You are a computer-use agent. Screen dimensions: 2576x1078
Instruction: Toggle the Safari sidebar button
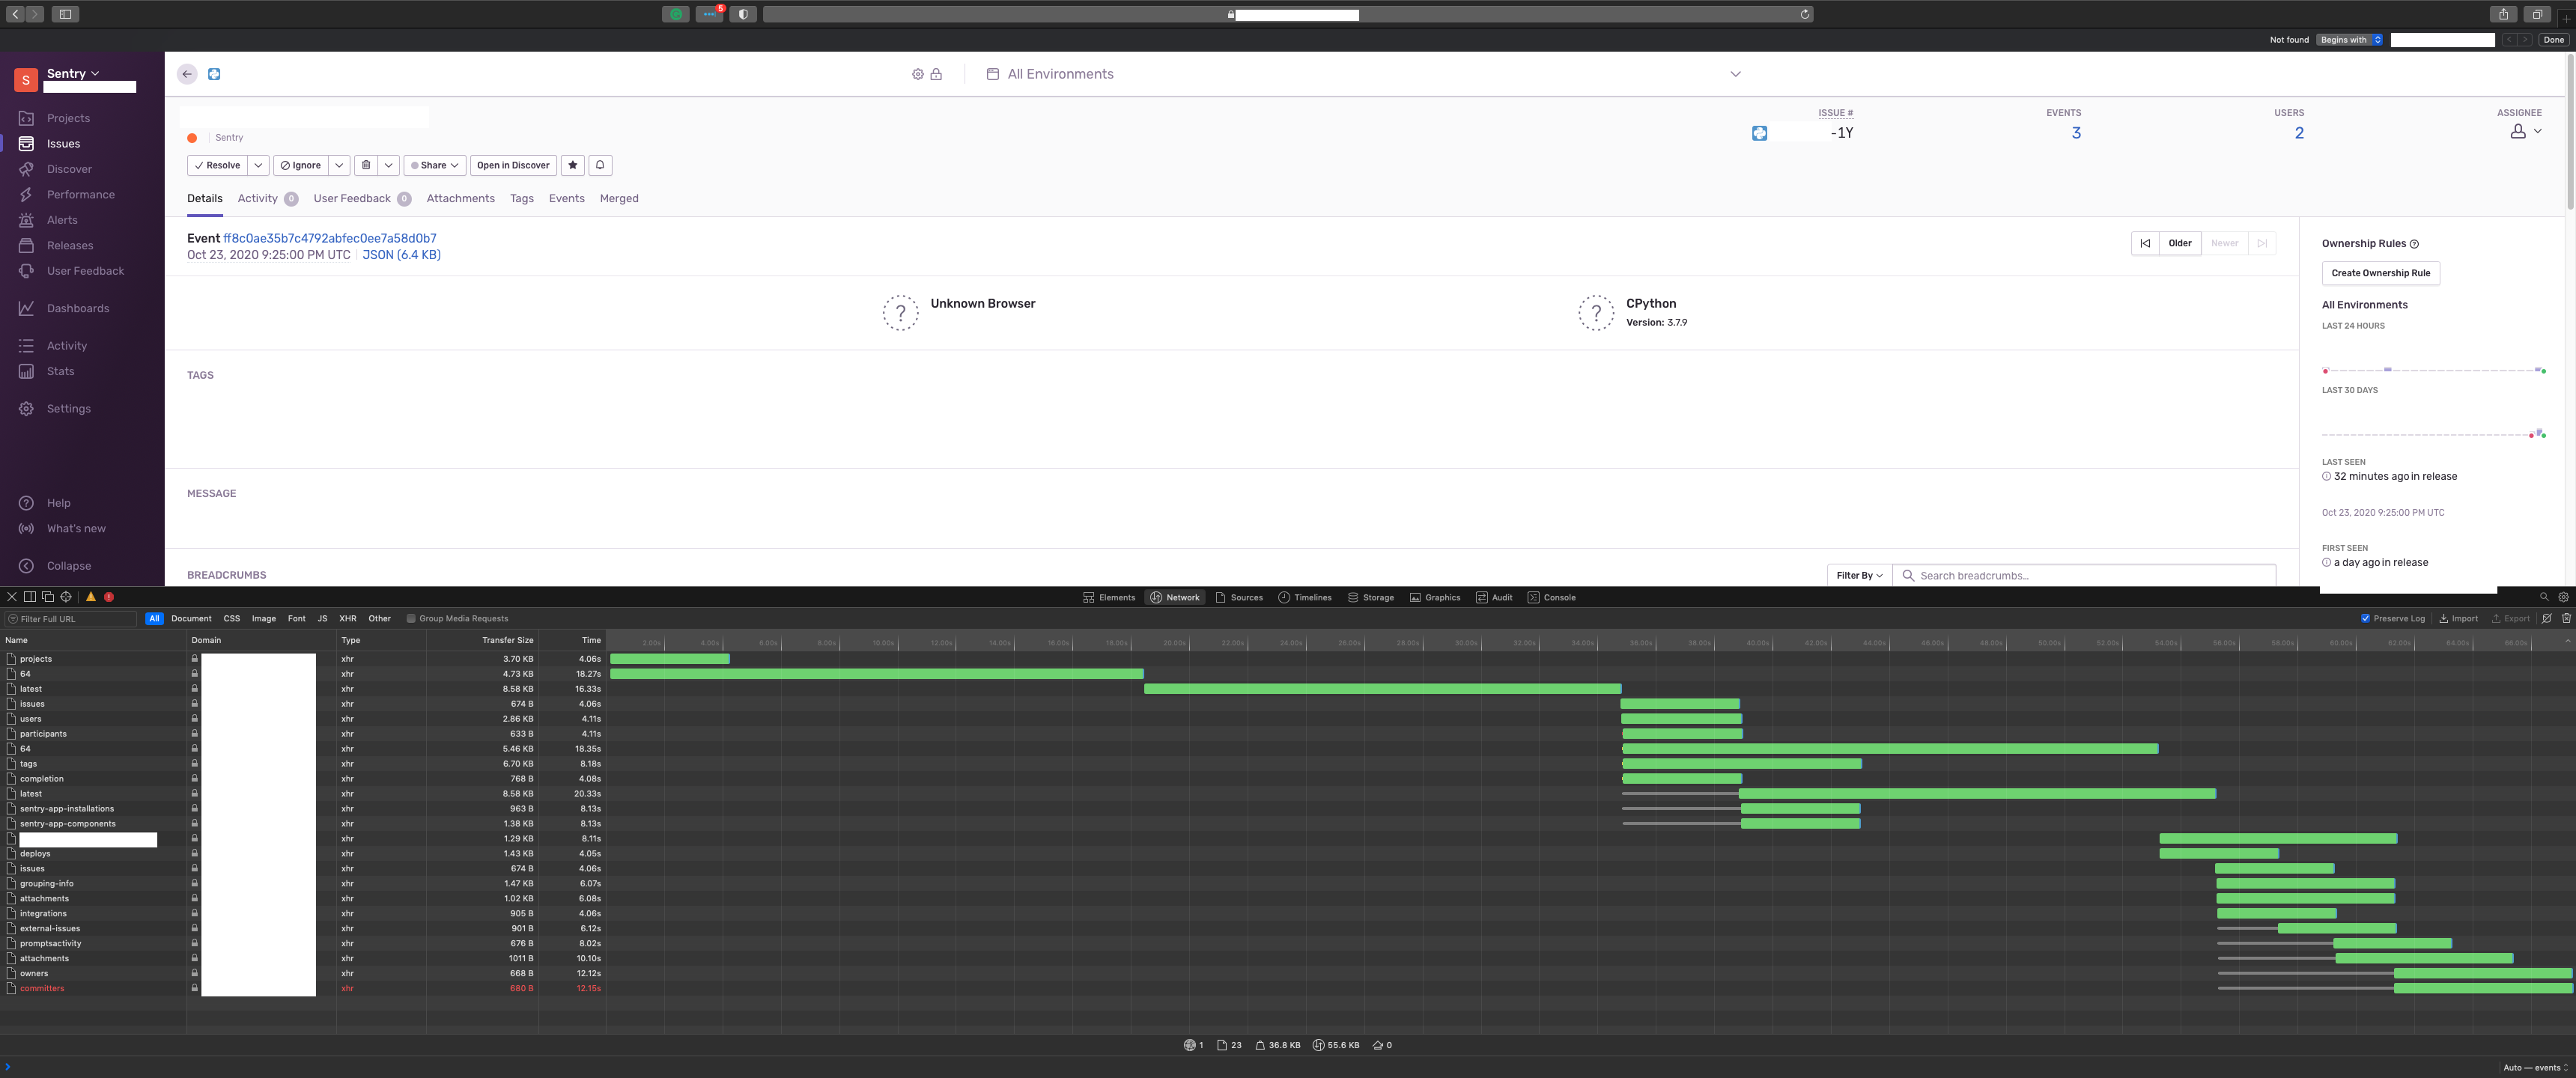click(x=65, y=14)
